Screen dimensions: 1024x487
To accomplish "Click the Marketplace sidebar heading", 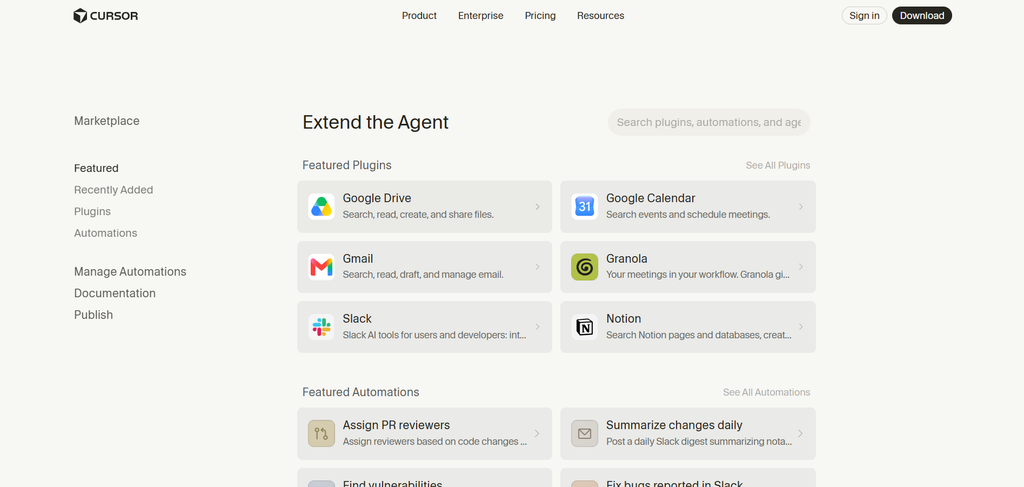I will click(106, 121).
